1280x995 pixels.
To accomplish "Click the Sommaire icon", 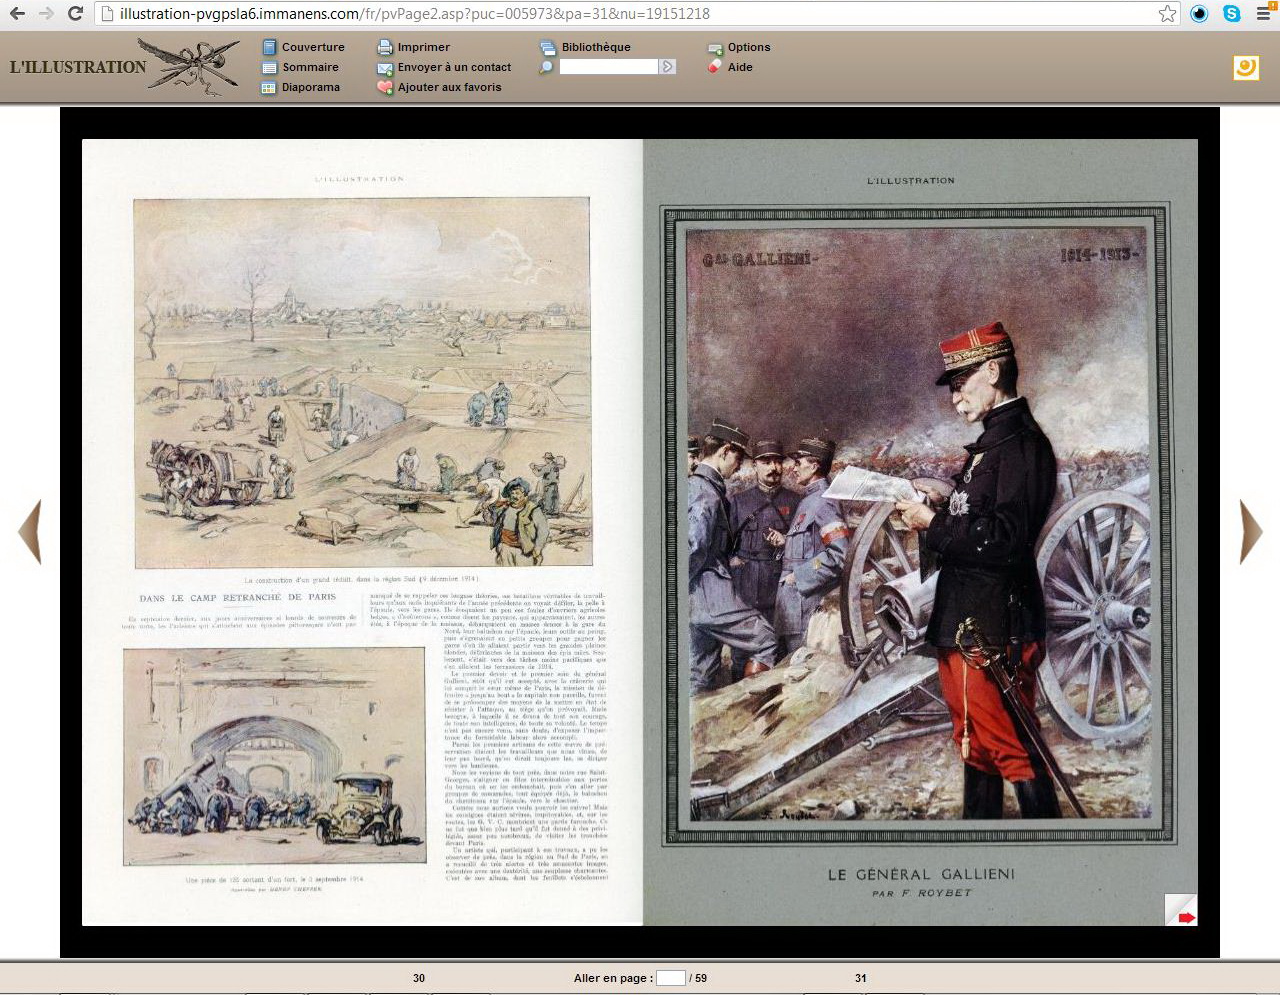I will coord(269,67).
